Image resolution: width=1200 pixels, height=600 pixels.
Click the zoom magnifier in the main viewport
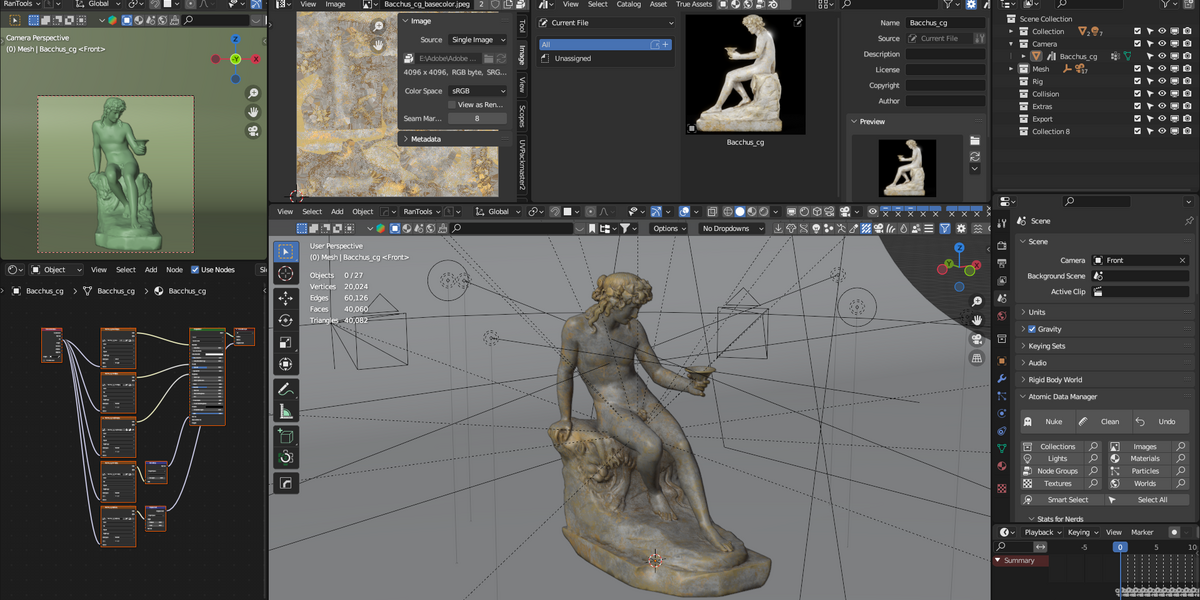click(977, 301)
